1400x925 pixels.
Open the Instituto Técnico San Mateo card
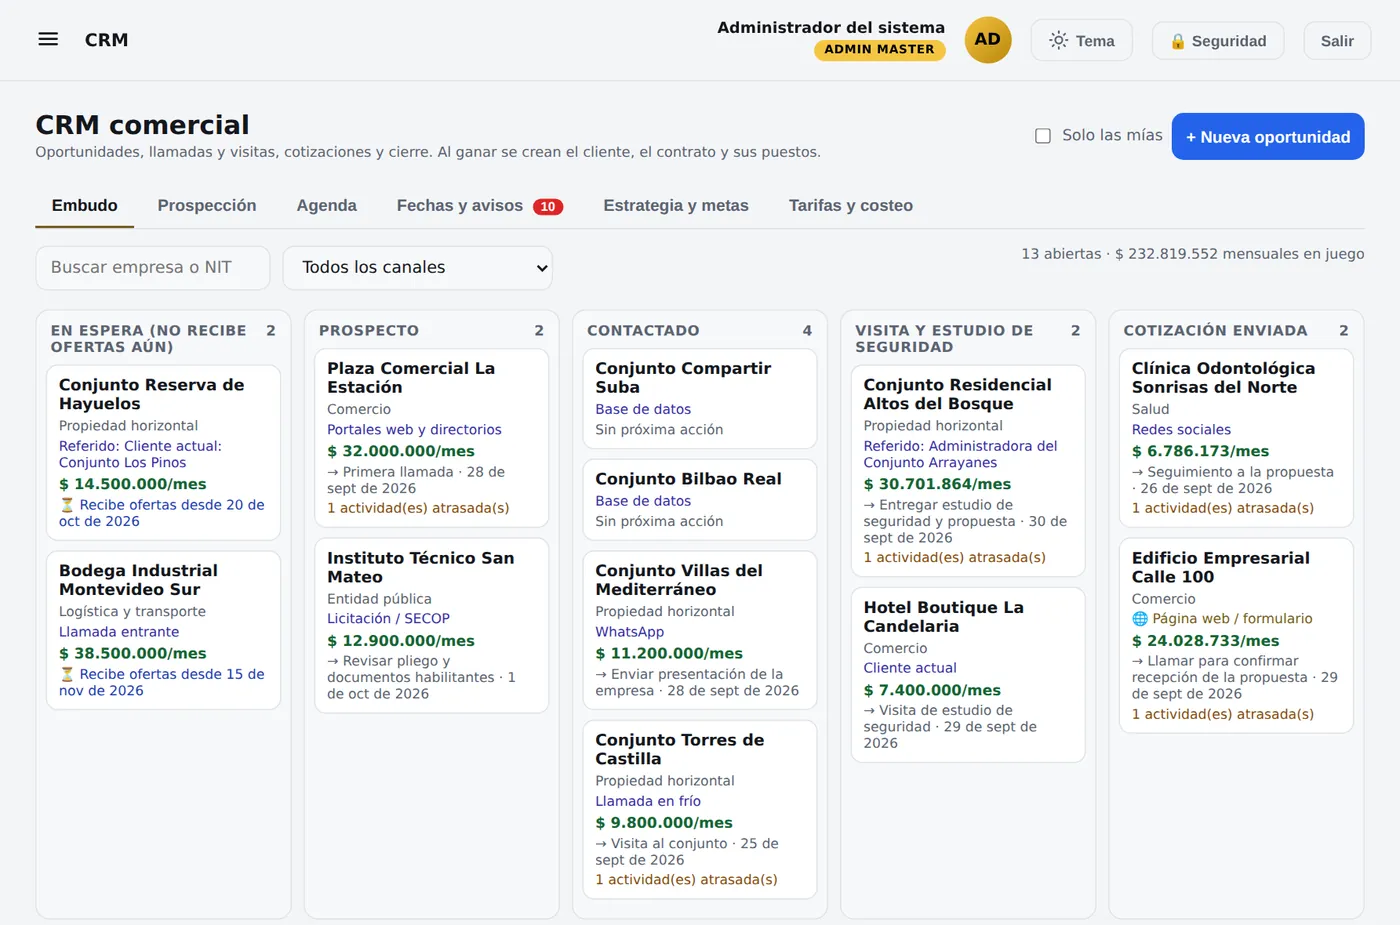(431, 626)
